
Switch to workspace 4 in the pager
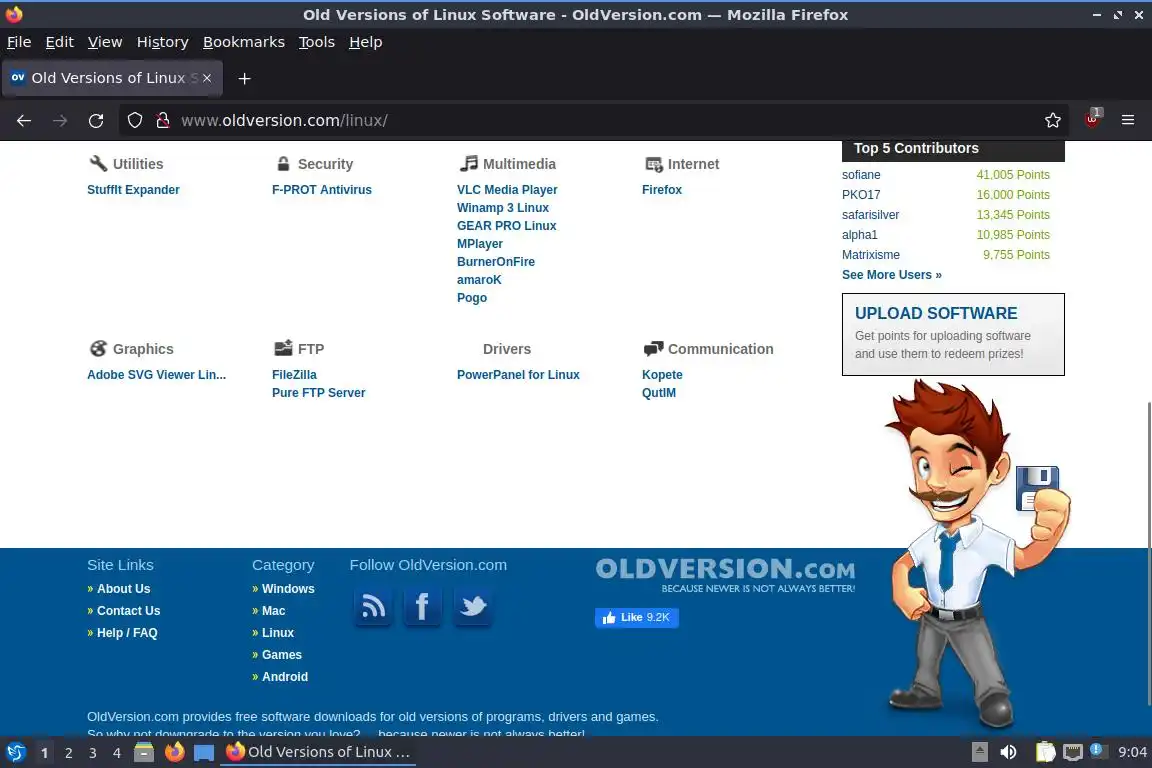[117, 753]
